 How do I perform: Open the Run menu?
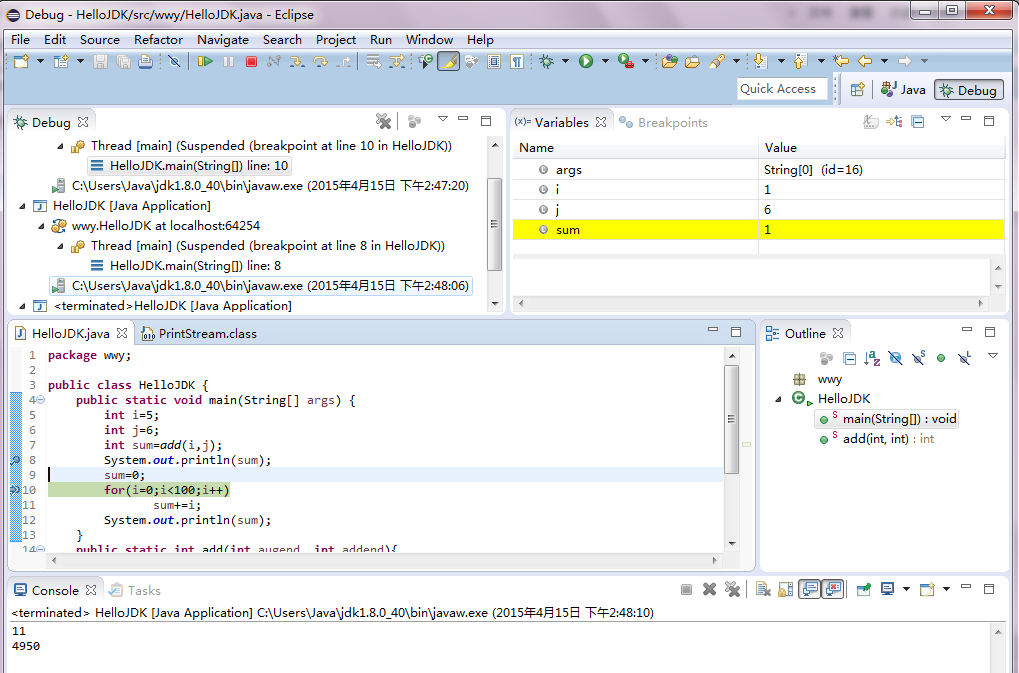coord(380,40)
